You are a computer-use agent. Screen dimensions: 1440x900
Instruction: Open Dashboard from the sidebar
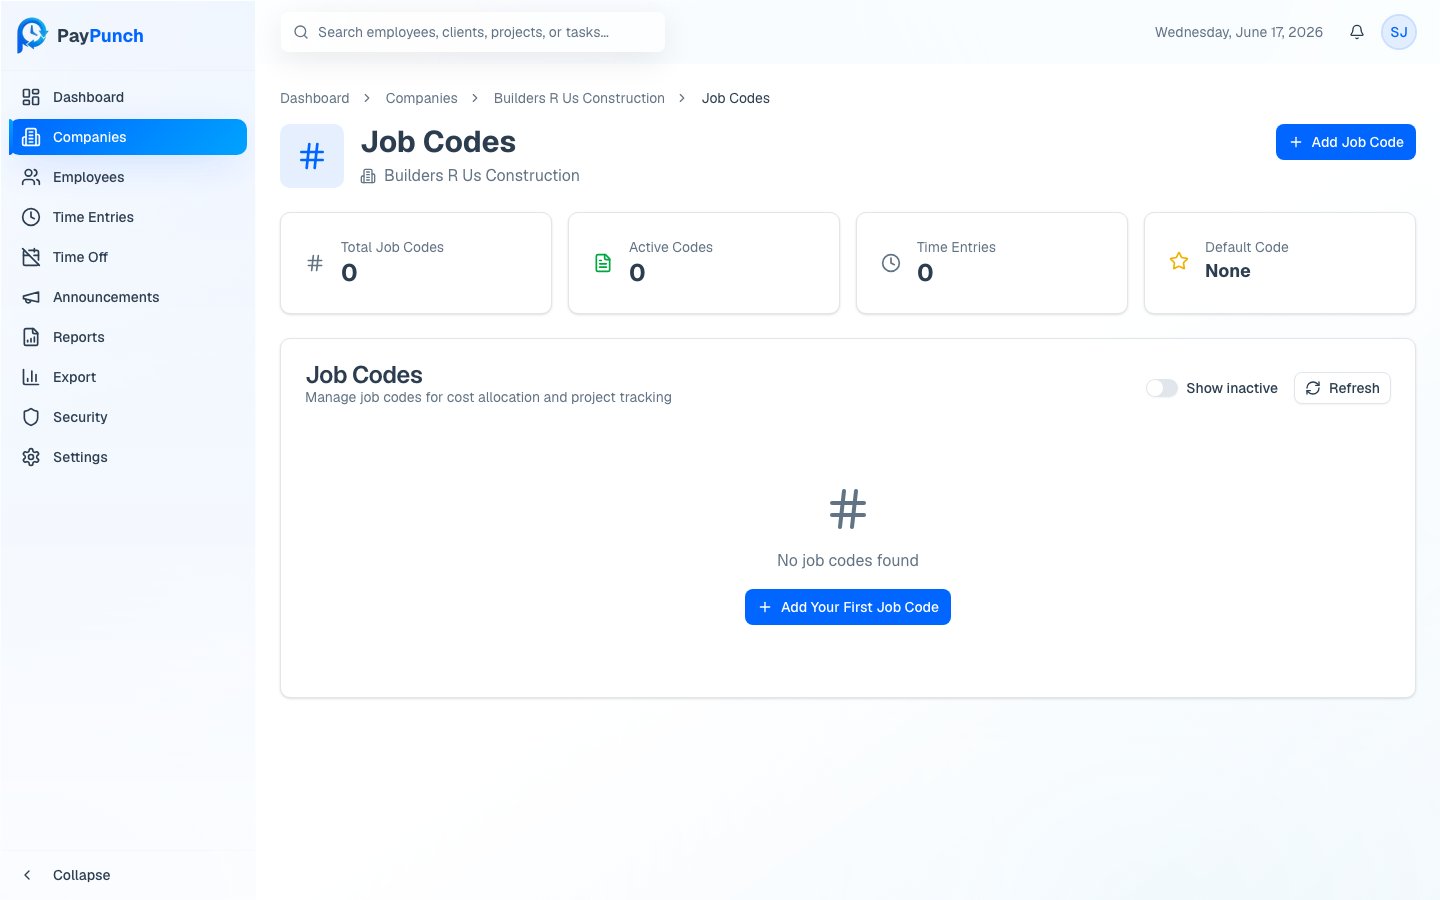(x=128, y=97)
